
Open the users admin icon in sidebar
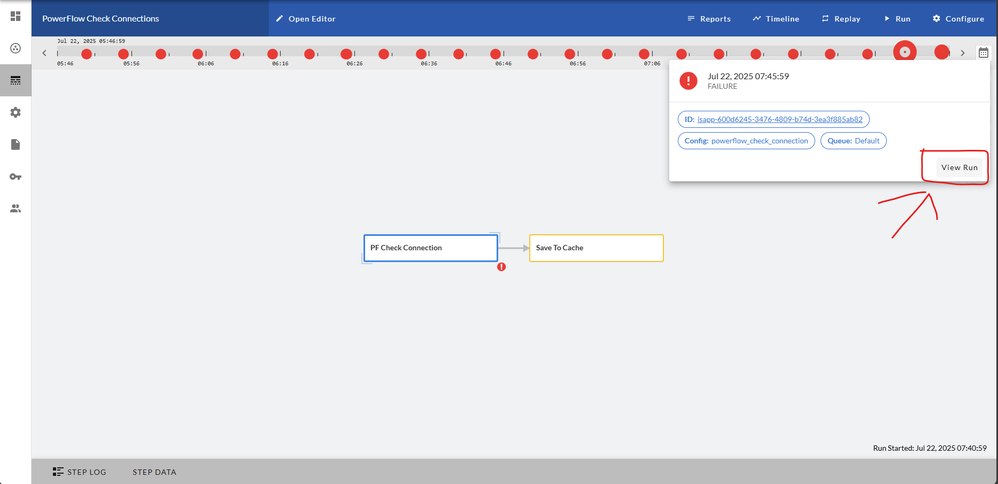pyautogui.click(x=15, y=208)
